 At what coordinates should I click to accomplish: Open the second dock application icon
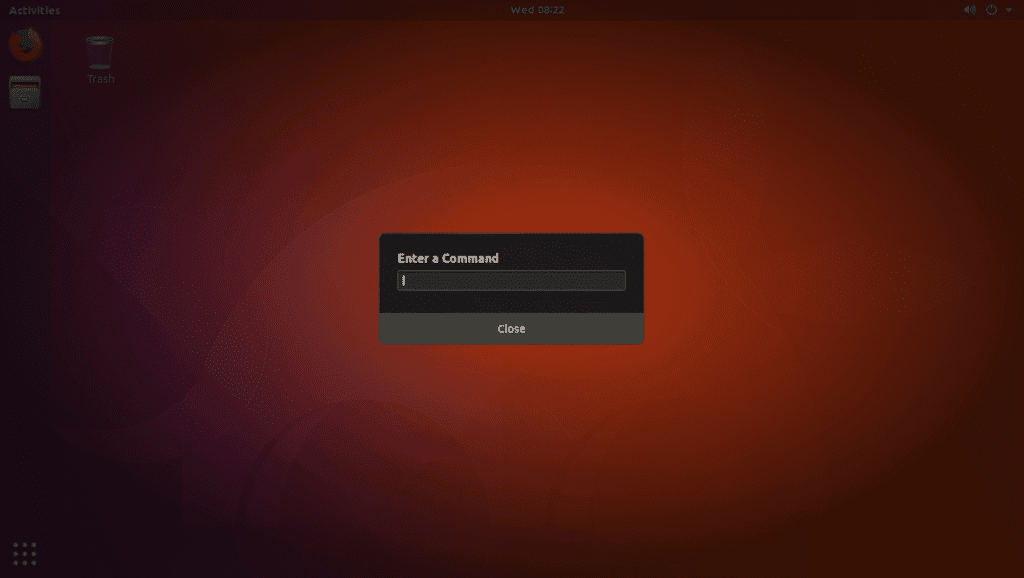(x=25, y=92)
